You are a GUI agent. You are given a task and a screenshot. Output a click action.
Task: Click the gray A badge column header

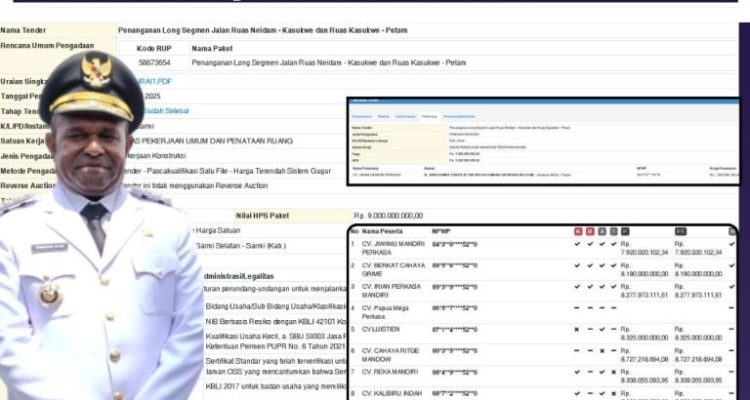(602, 232)
